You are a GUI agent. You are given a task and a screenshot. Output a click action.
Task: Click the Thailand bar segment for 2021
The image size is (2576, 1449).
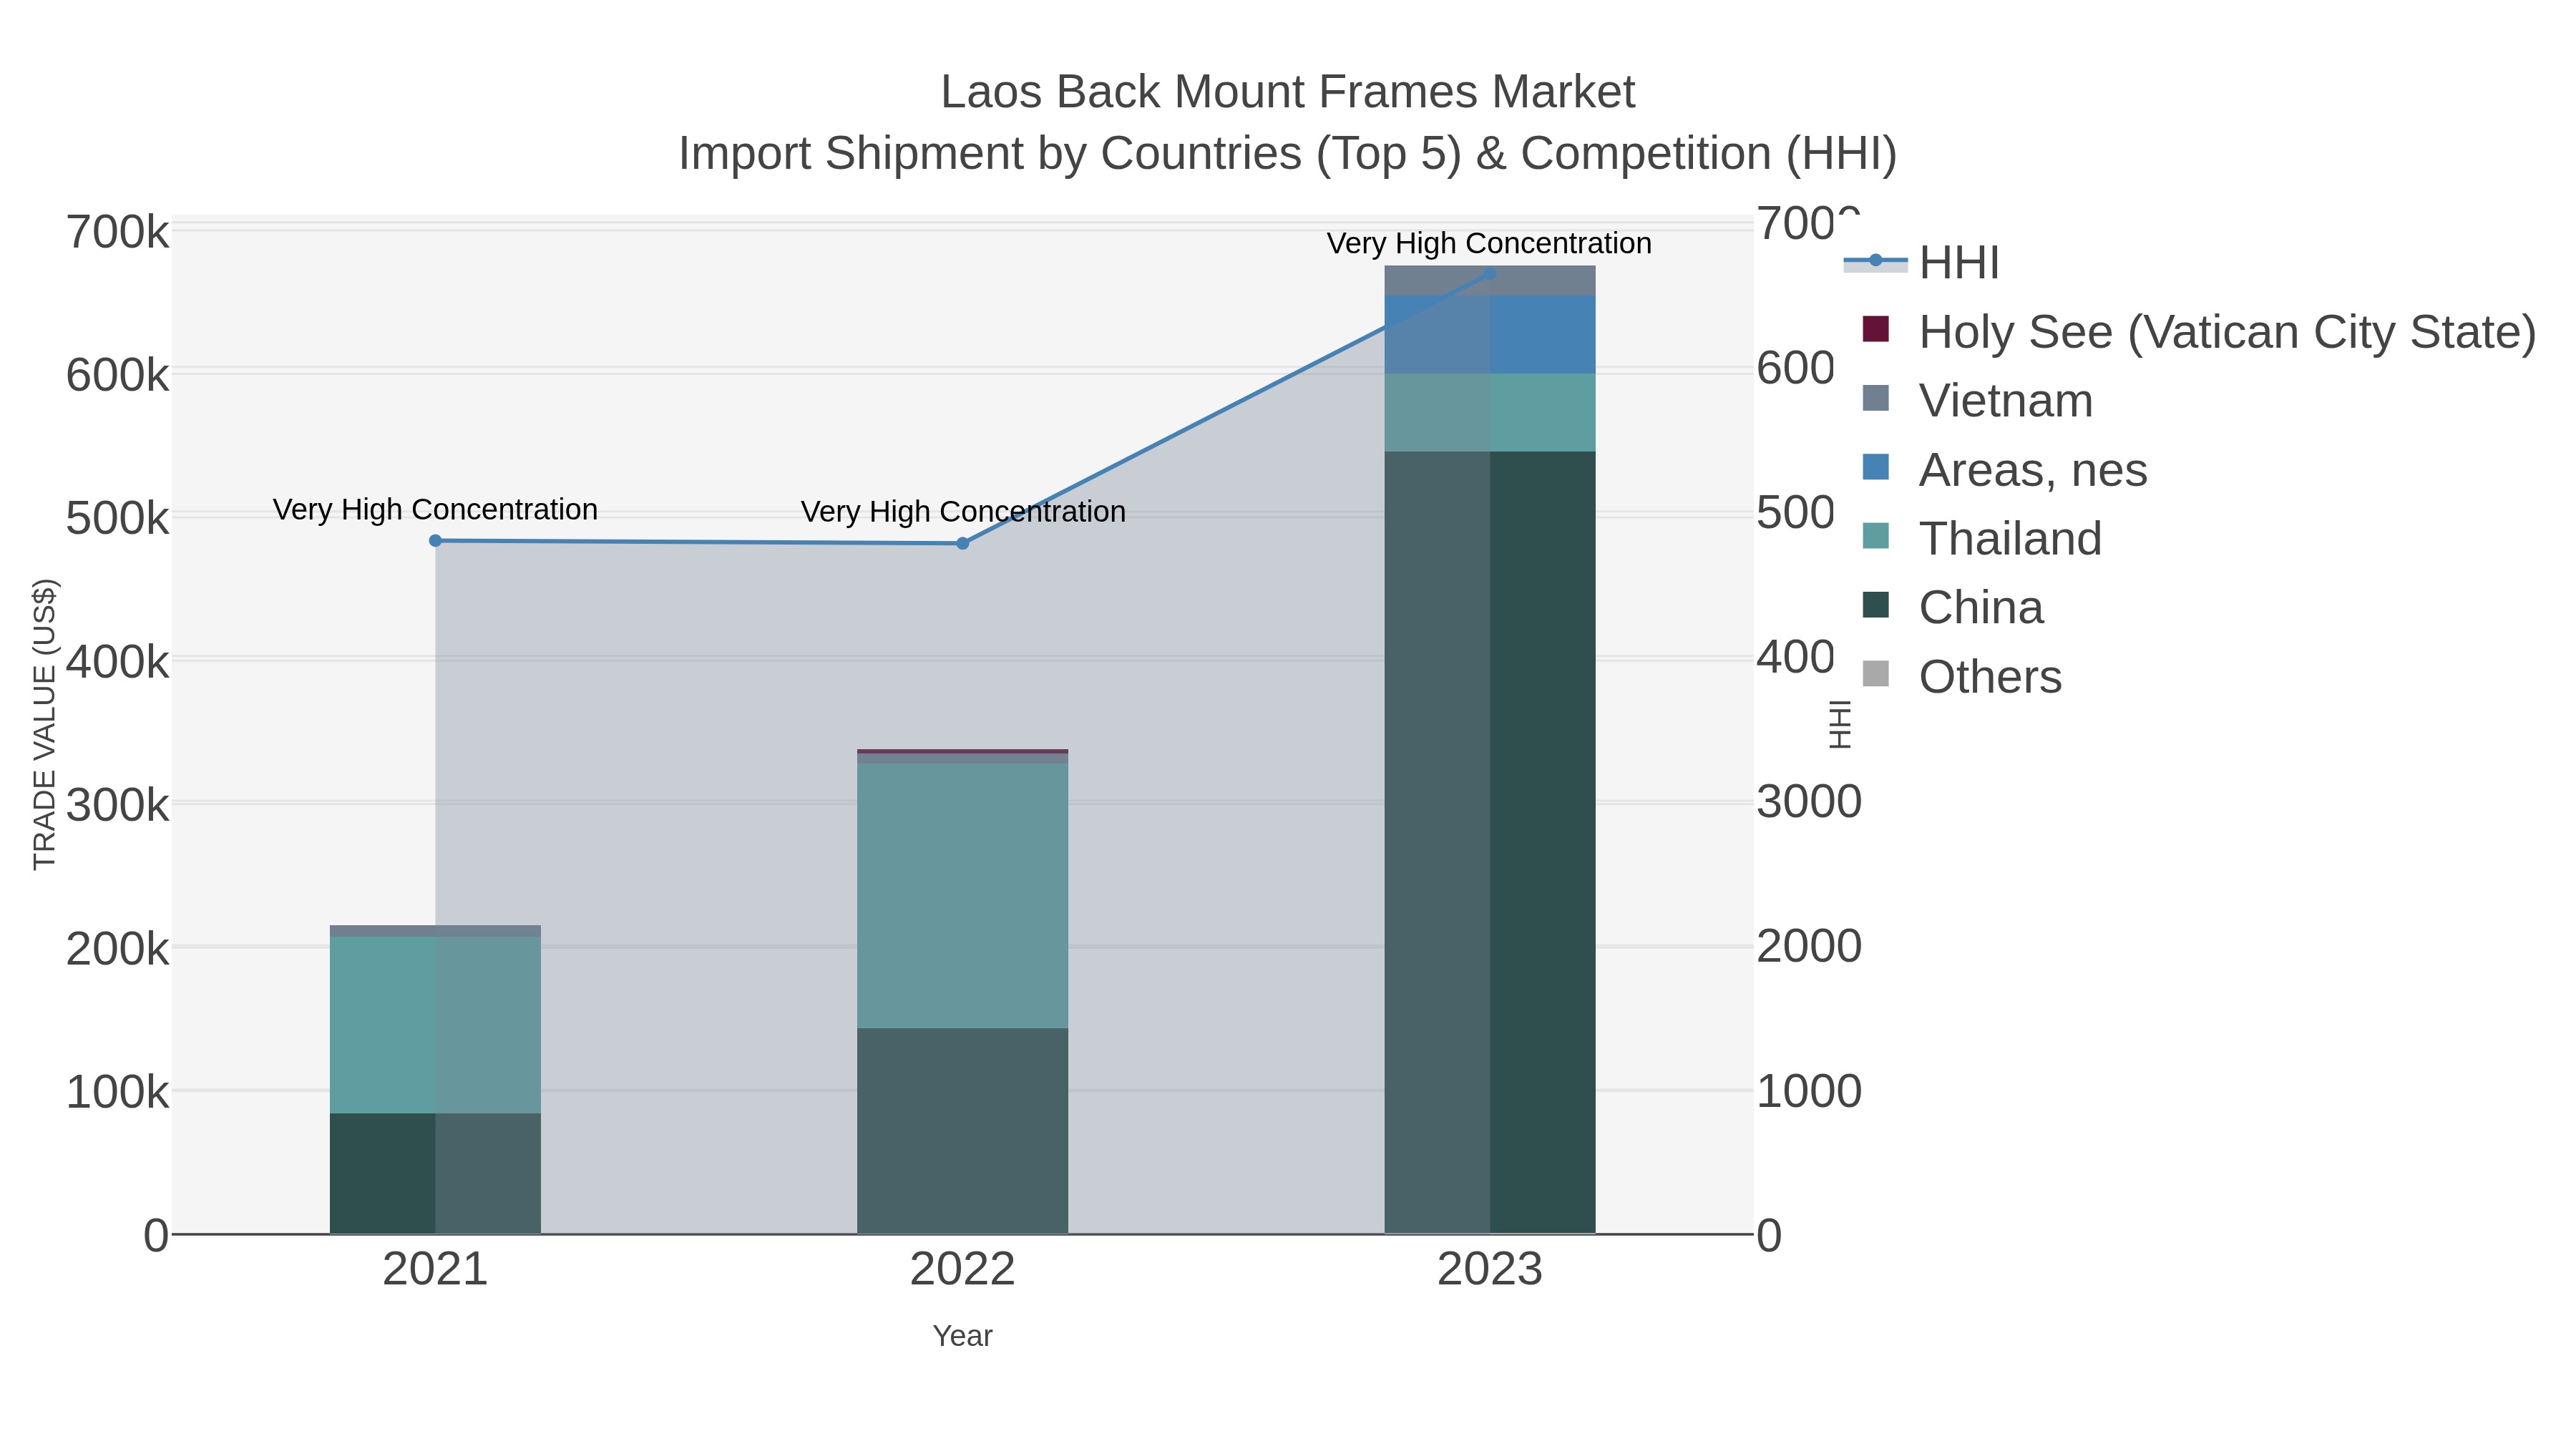pyautogui.click(x=435, y=1025)
